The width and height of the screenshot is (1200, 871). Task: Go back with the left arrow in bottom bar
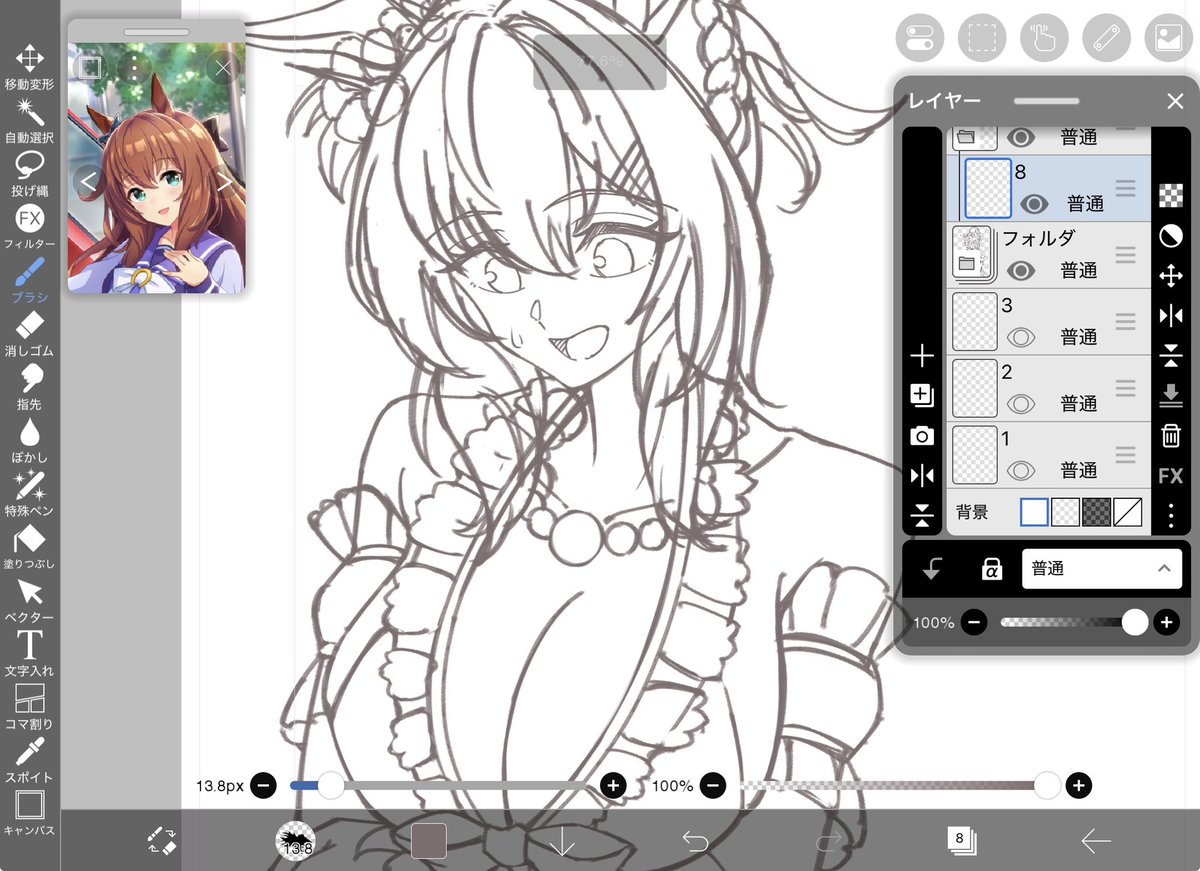tap(1096, 842)
